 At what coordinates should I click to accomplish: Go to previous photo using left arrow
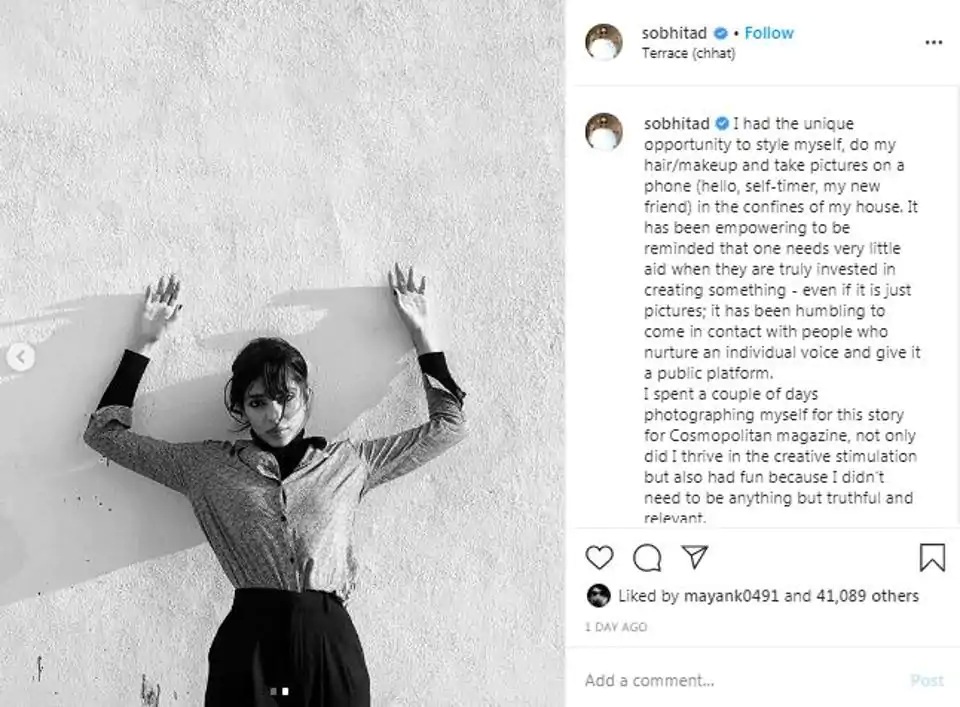(20, 357)
